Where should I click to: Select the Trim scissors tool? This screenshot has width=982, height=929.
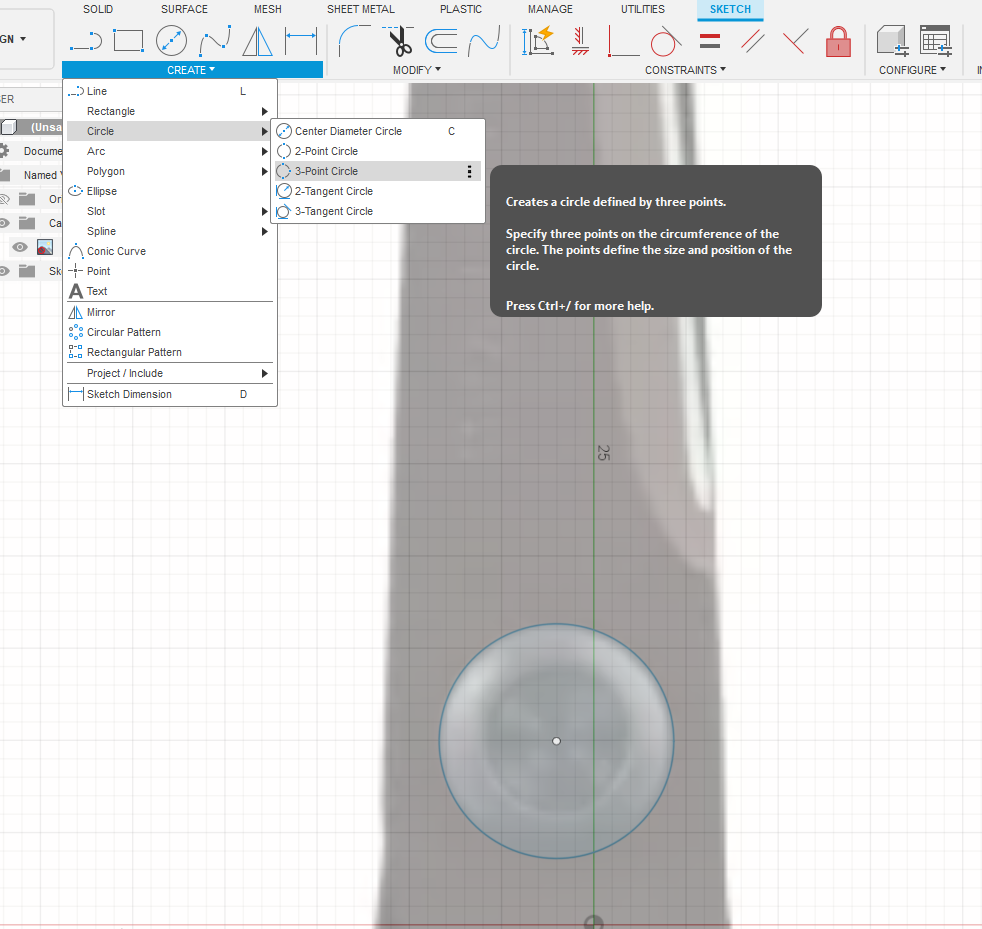[x=400, y=42]
